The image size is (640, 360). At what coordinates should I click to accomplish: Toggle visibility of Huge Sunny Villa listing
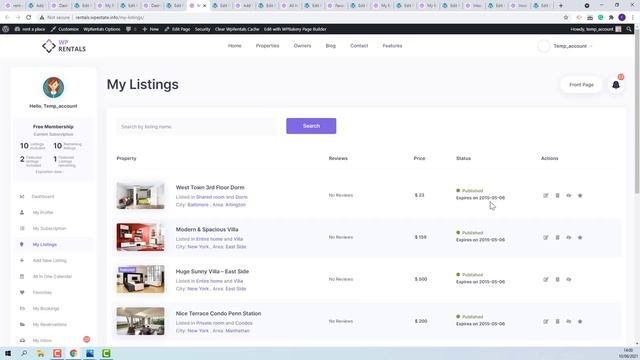click(x=569, y=280)
